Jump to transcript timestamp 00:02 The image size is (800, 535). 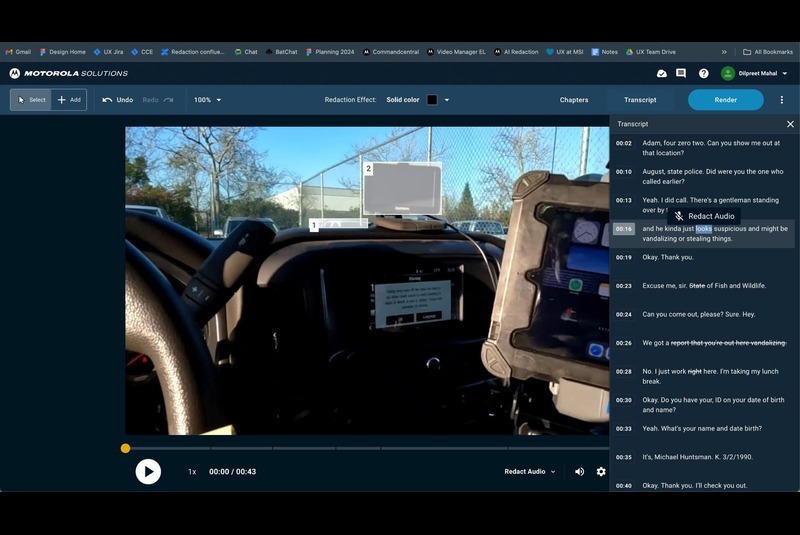pyautogui.click(x=623, y=143)
